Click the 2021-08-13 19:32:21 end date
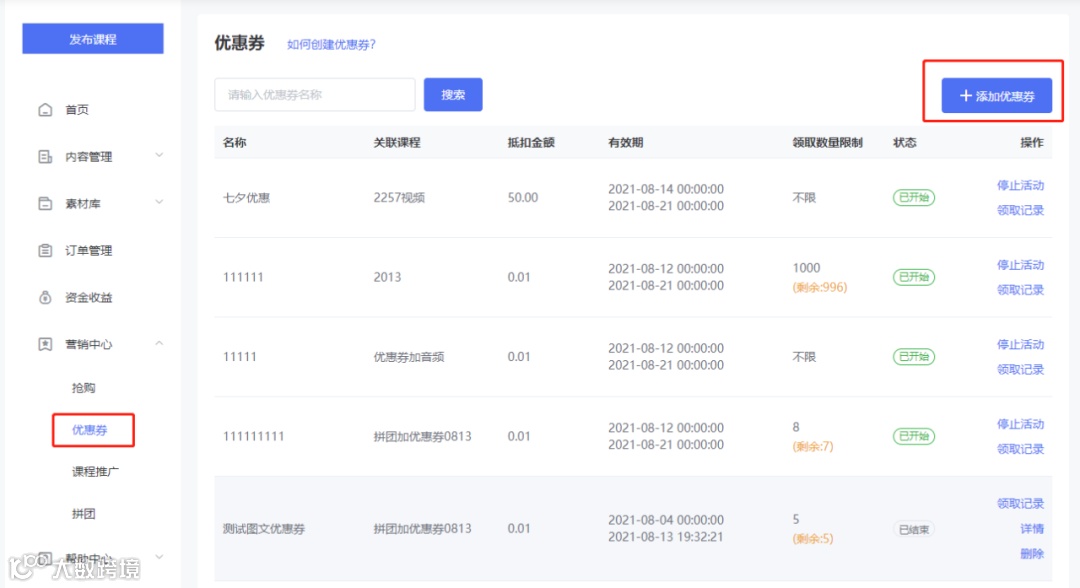Image resolution: width=1080 pixels, height=588 pixels. tap(665, 537)
